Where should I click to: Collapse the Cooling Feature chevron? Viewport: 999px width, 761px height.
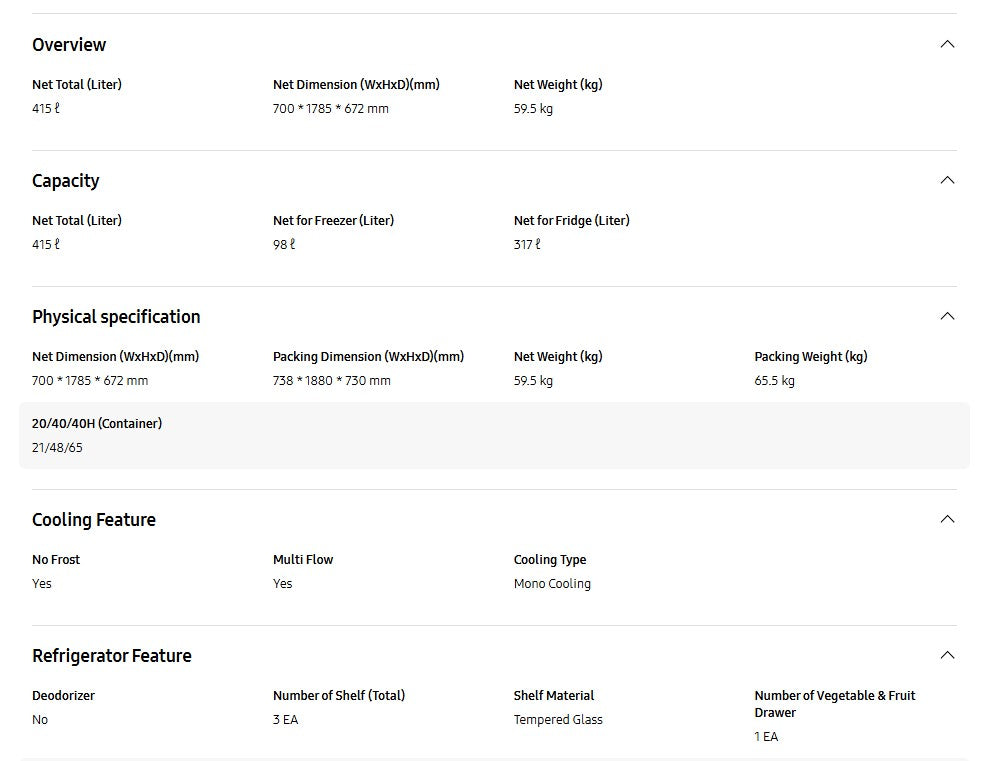tap(947, 519)
